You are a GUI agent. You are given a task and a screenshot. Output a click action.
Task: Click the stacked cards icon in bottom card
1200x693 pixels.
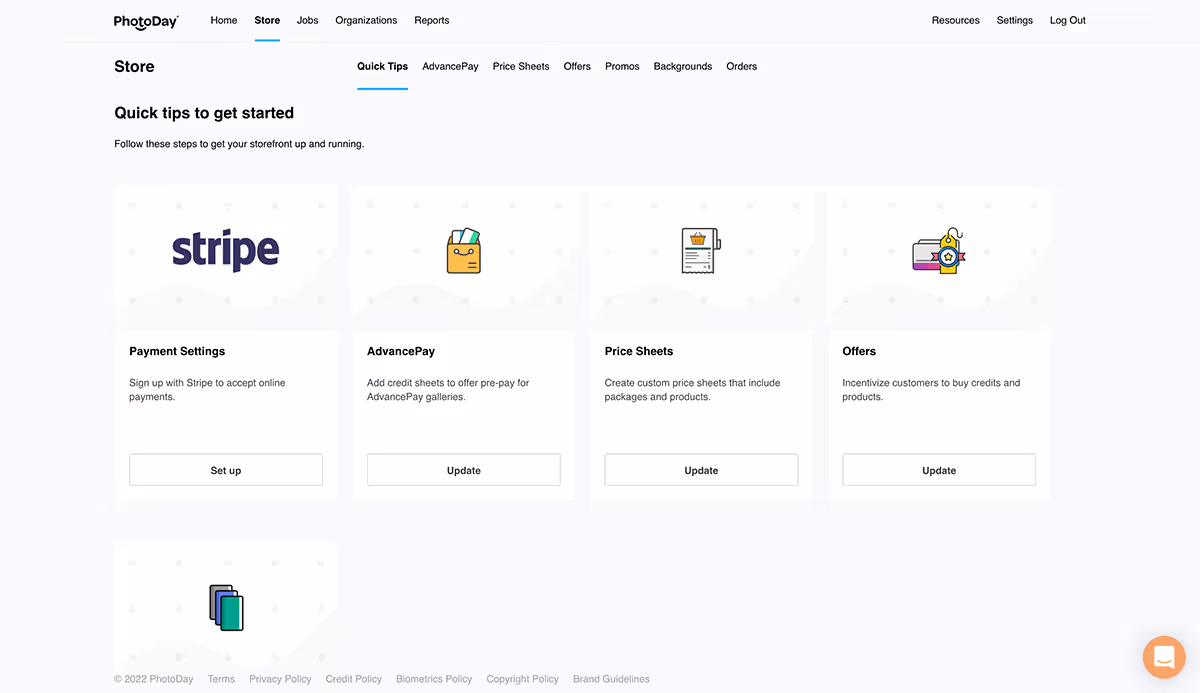[226, 607]
